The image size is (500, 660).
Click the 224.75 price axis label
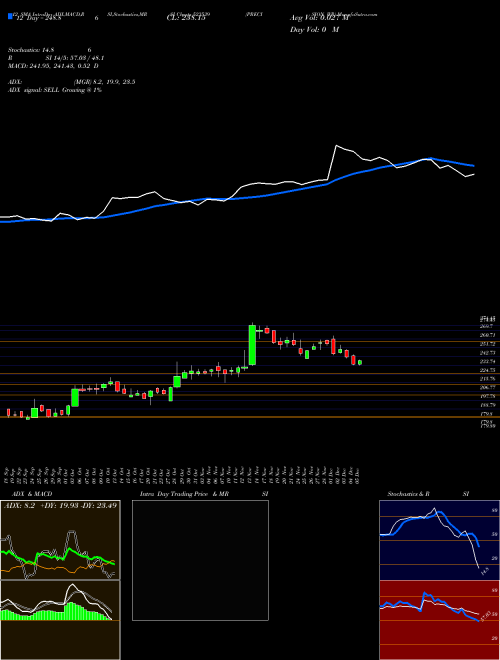488,370
